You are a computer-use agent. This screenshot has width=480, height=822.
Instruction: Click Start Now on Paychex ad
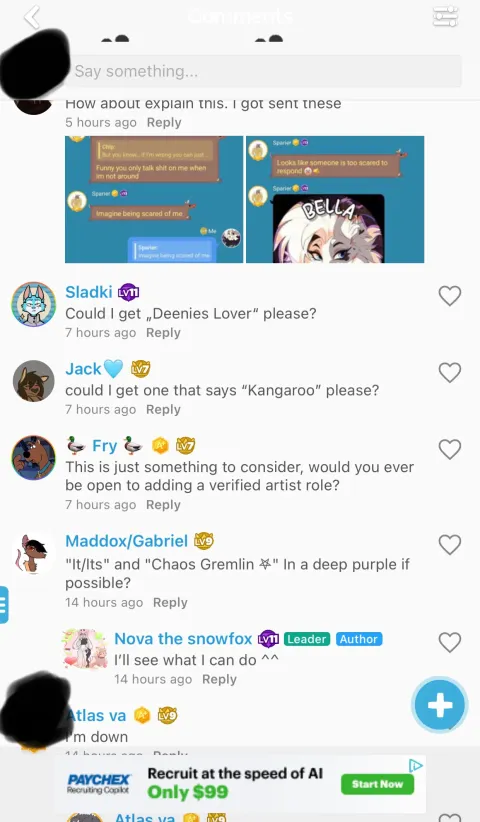[x=377, y=784]
